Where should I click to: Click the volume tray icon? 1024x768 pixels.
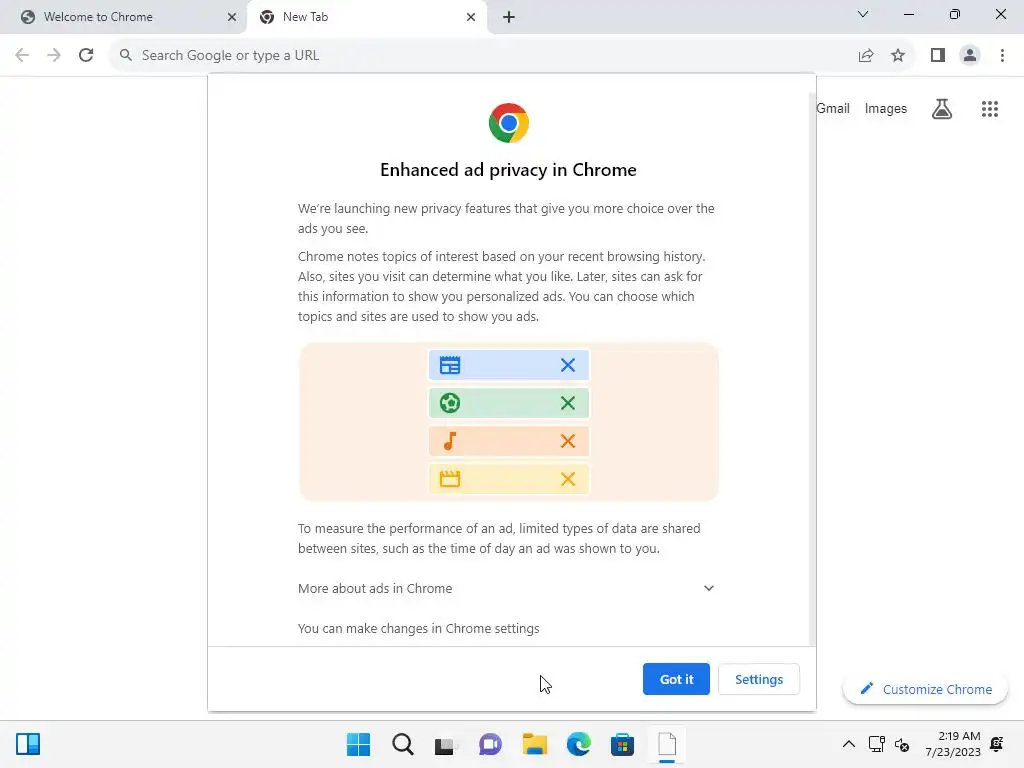(x=902, y=744)
